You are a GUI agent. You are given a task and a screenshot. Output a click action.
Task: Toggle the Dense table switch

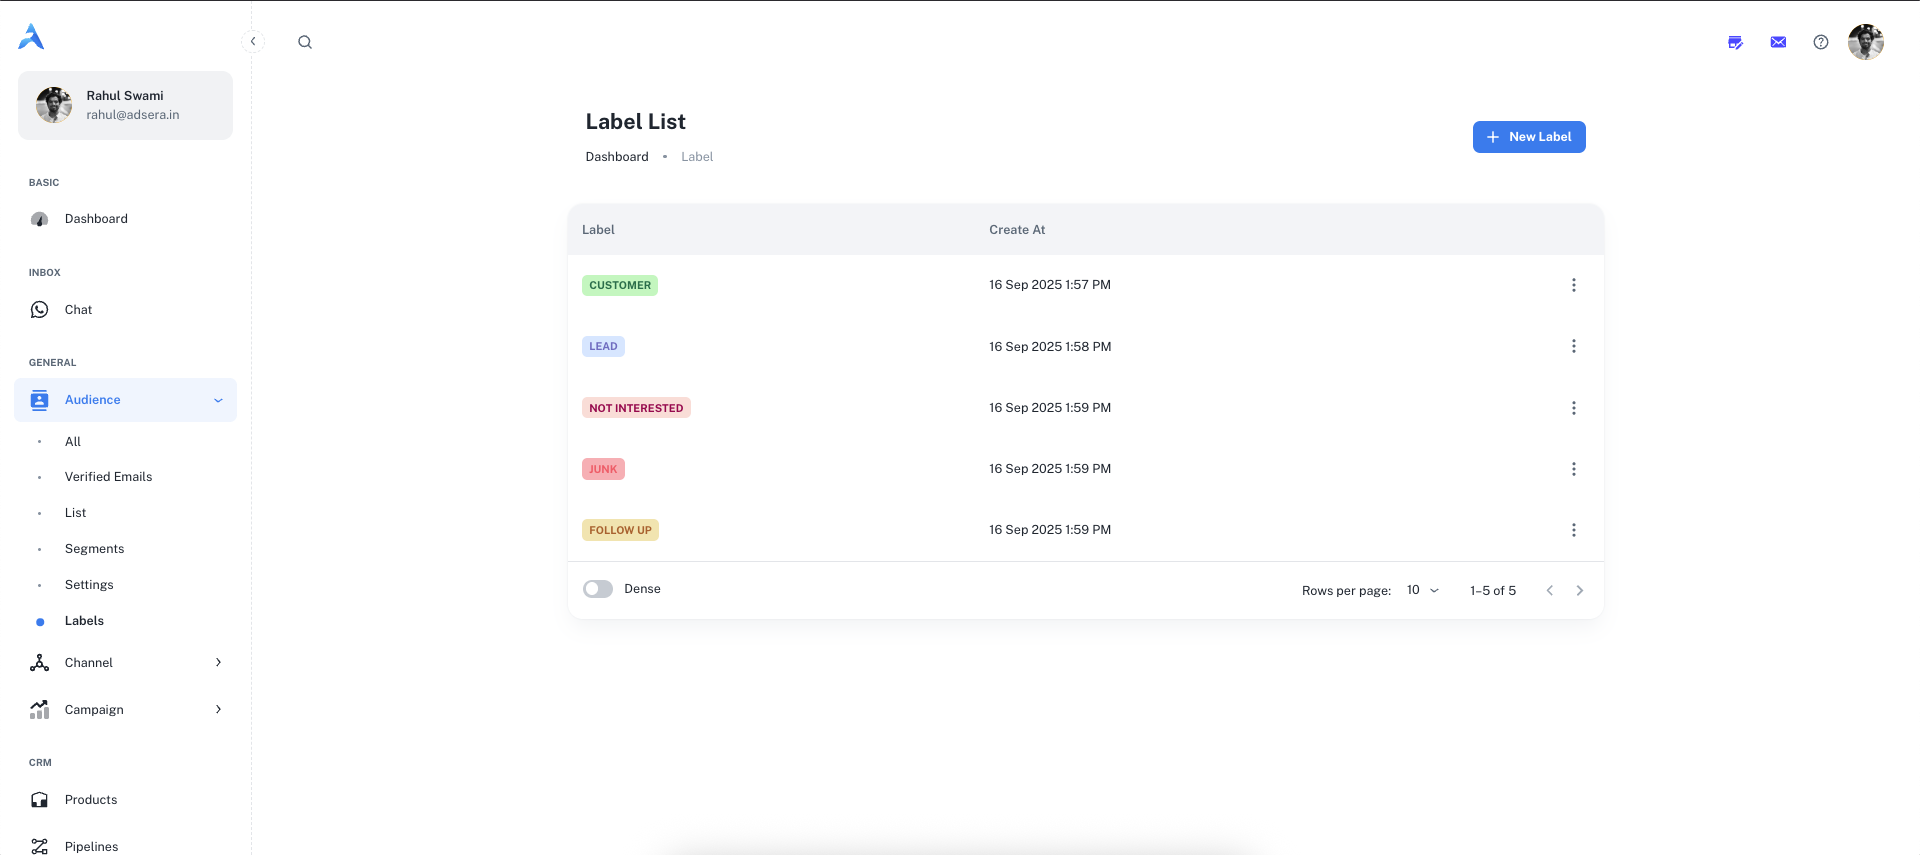(x=598, y=589)
